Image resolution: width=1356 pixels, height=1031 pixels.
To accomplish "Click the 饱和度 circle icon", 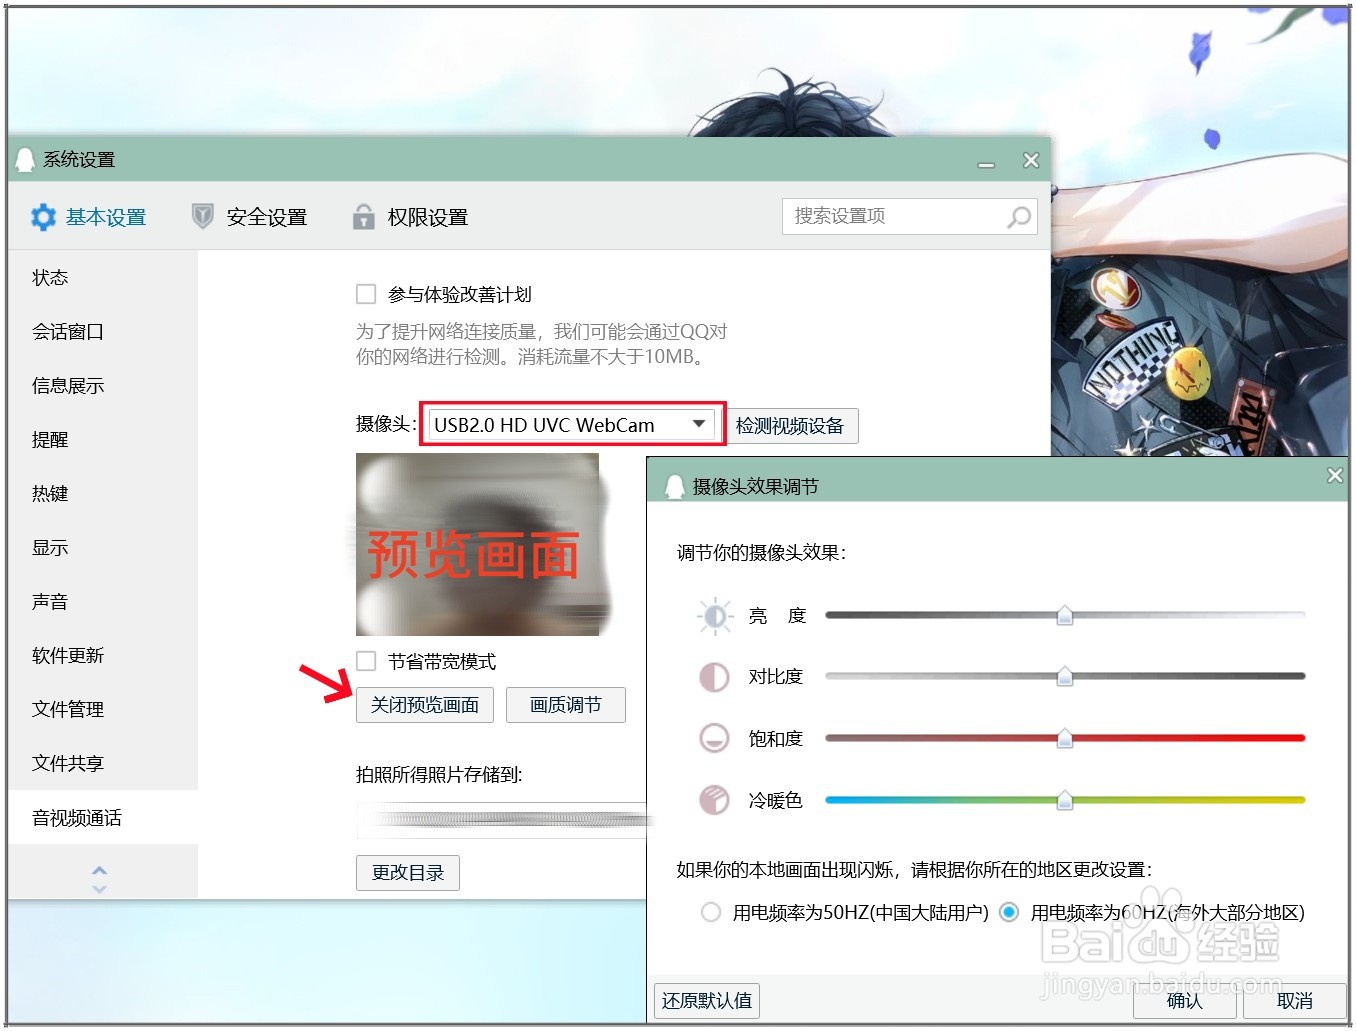I will [714, 738].
